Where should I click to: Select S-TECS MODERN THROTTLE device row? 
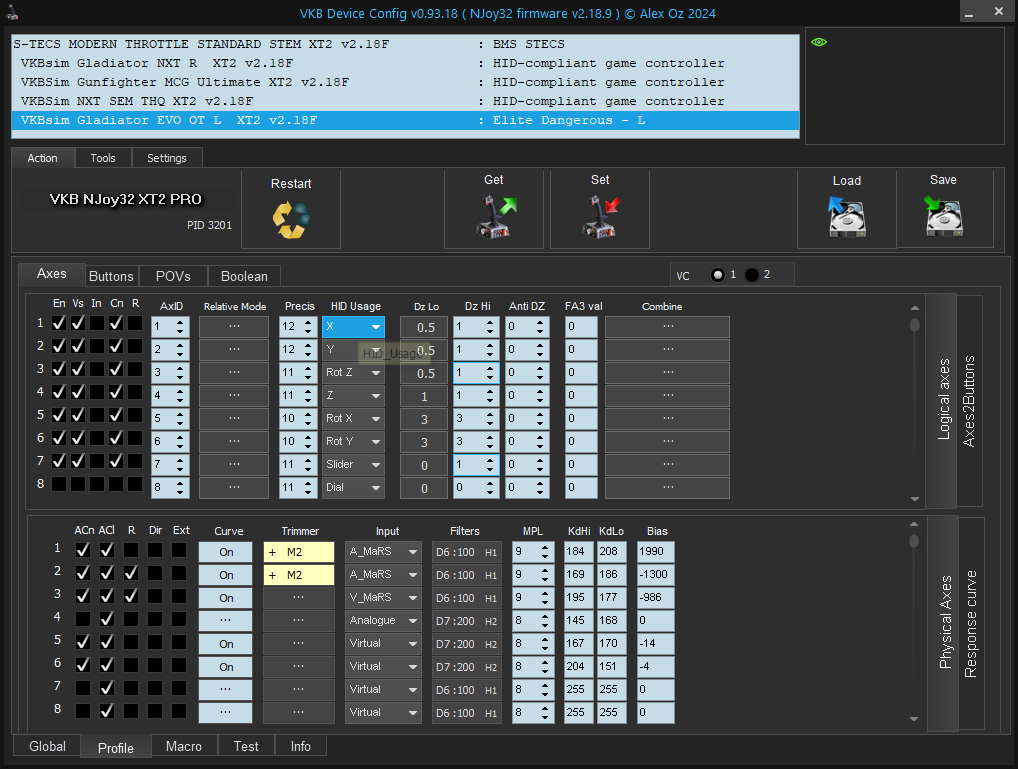(405, 44)
